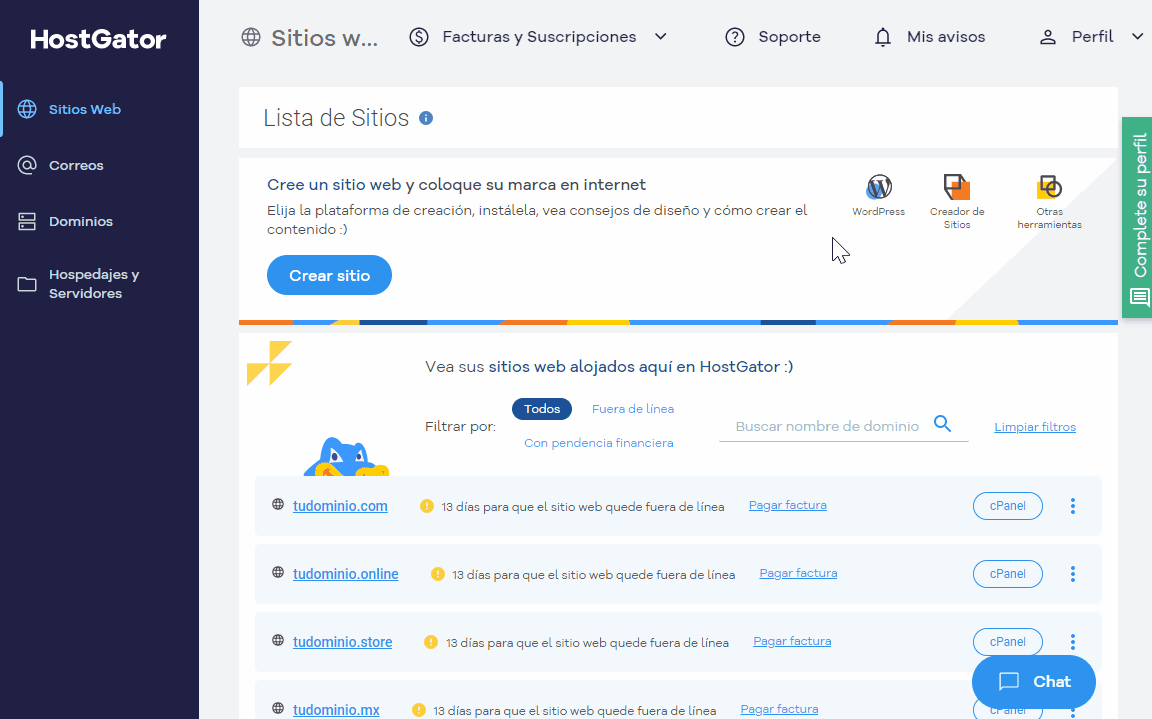The width and height of the screenshot is (1152, 719).
Task: Click Pagar factura for tudominio.mx
Action: pyautogui.click(x=779, y=709)
